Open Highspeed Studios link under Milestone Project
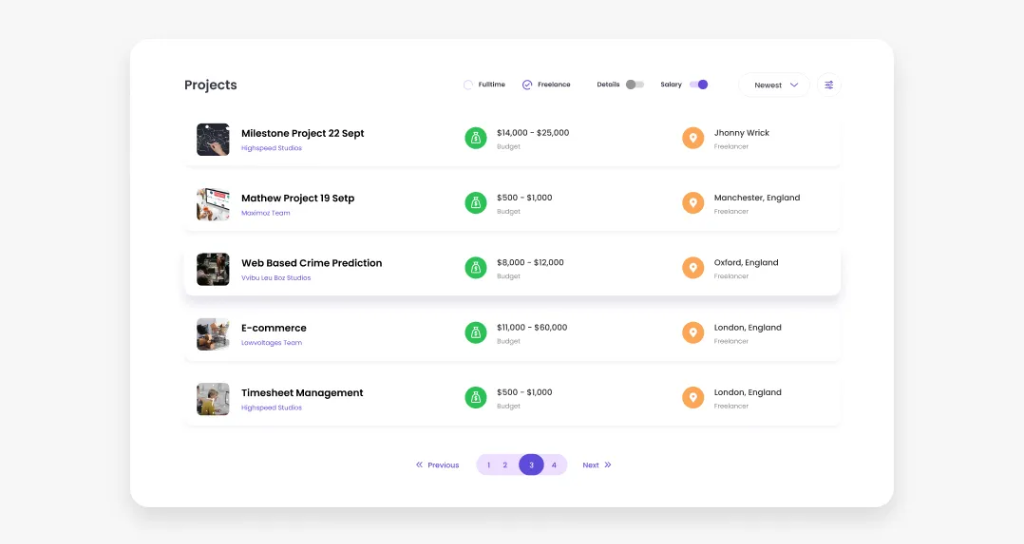 [272, 148]
